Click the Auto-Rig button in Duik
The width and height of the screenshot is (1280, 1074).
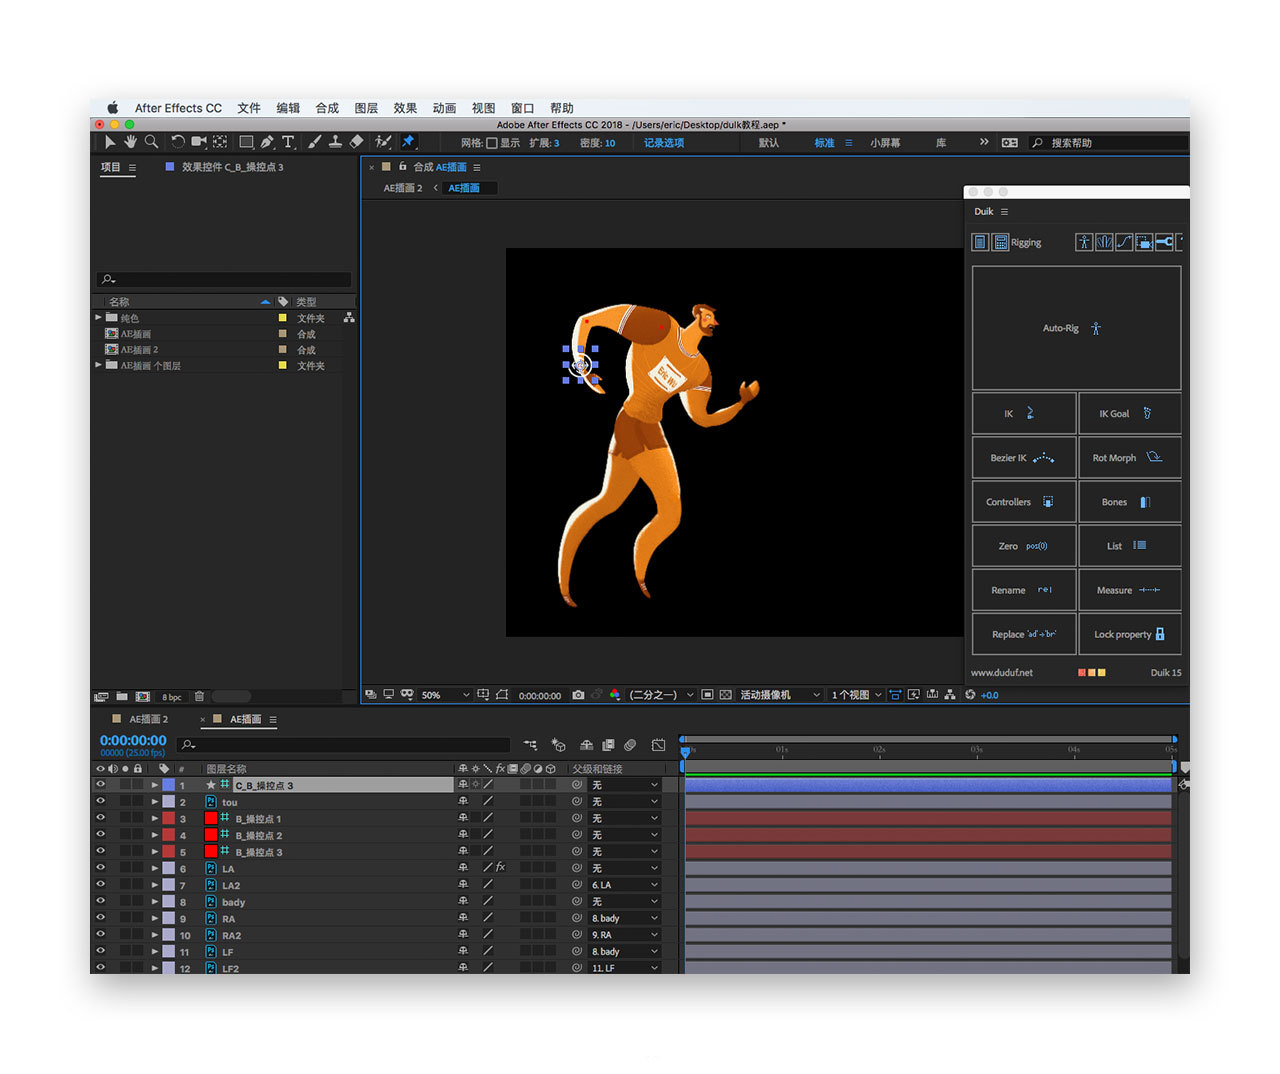coord(1076,328)
